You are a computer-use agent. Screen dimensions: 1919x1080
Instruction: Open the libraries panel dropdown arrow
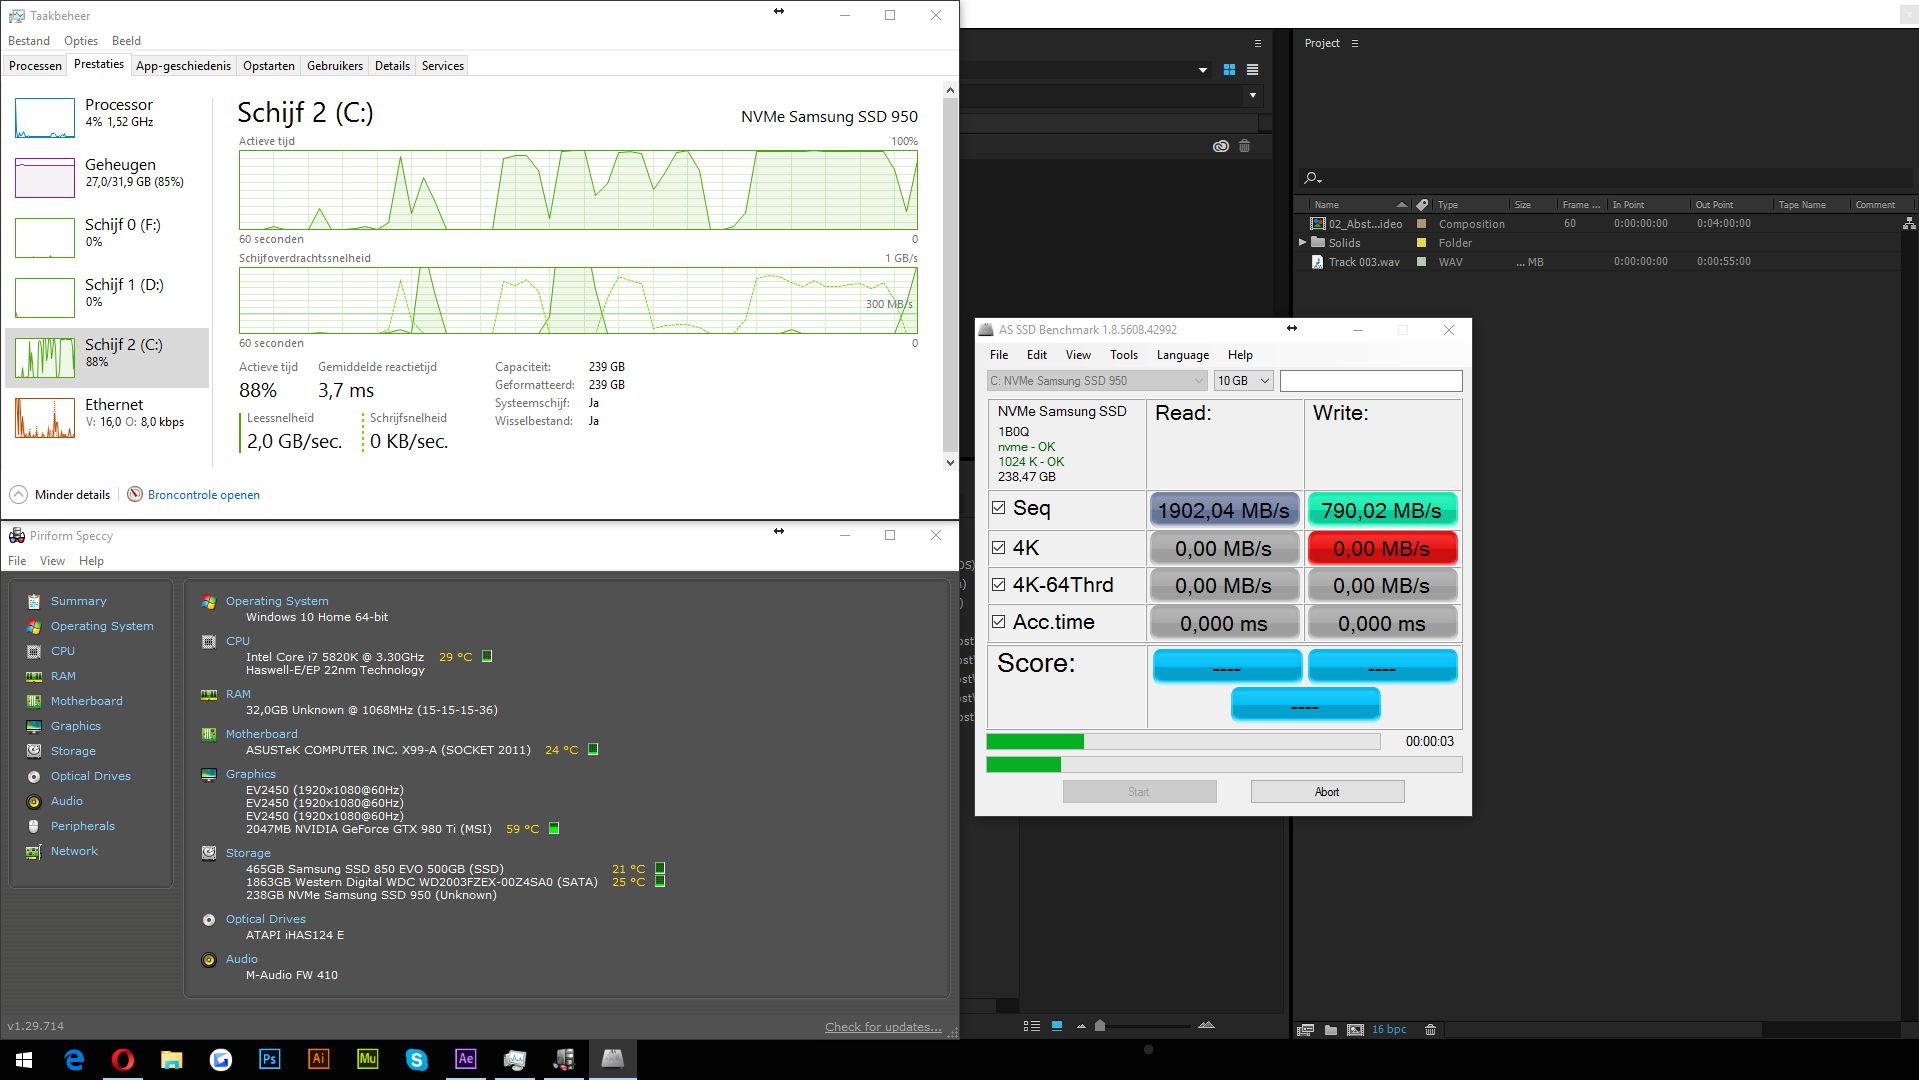coord(1202,70)
